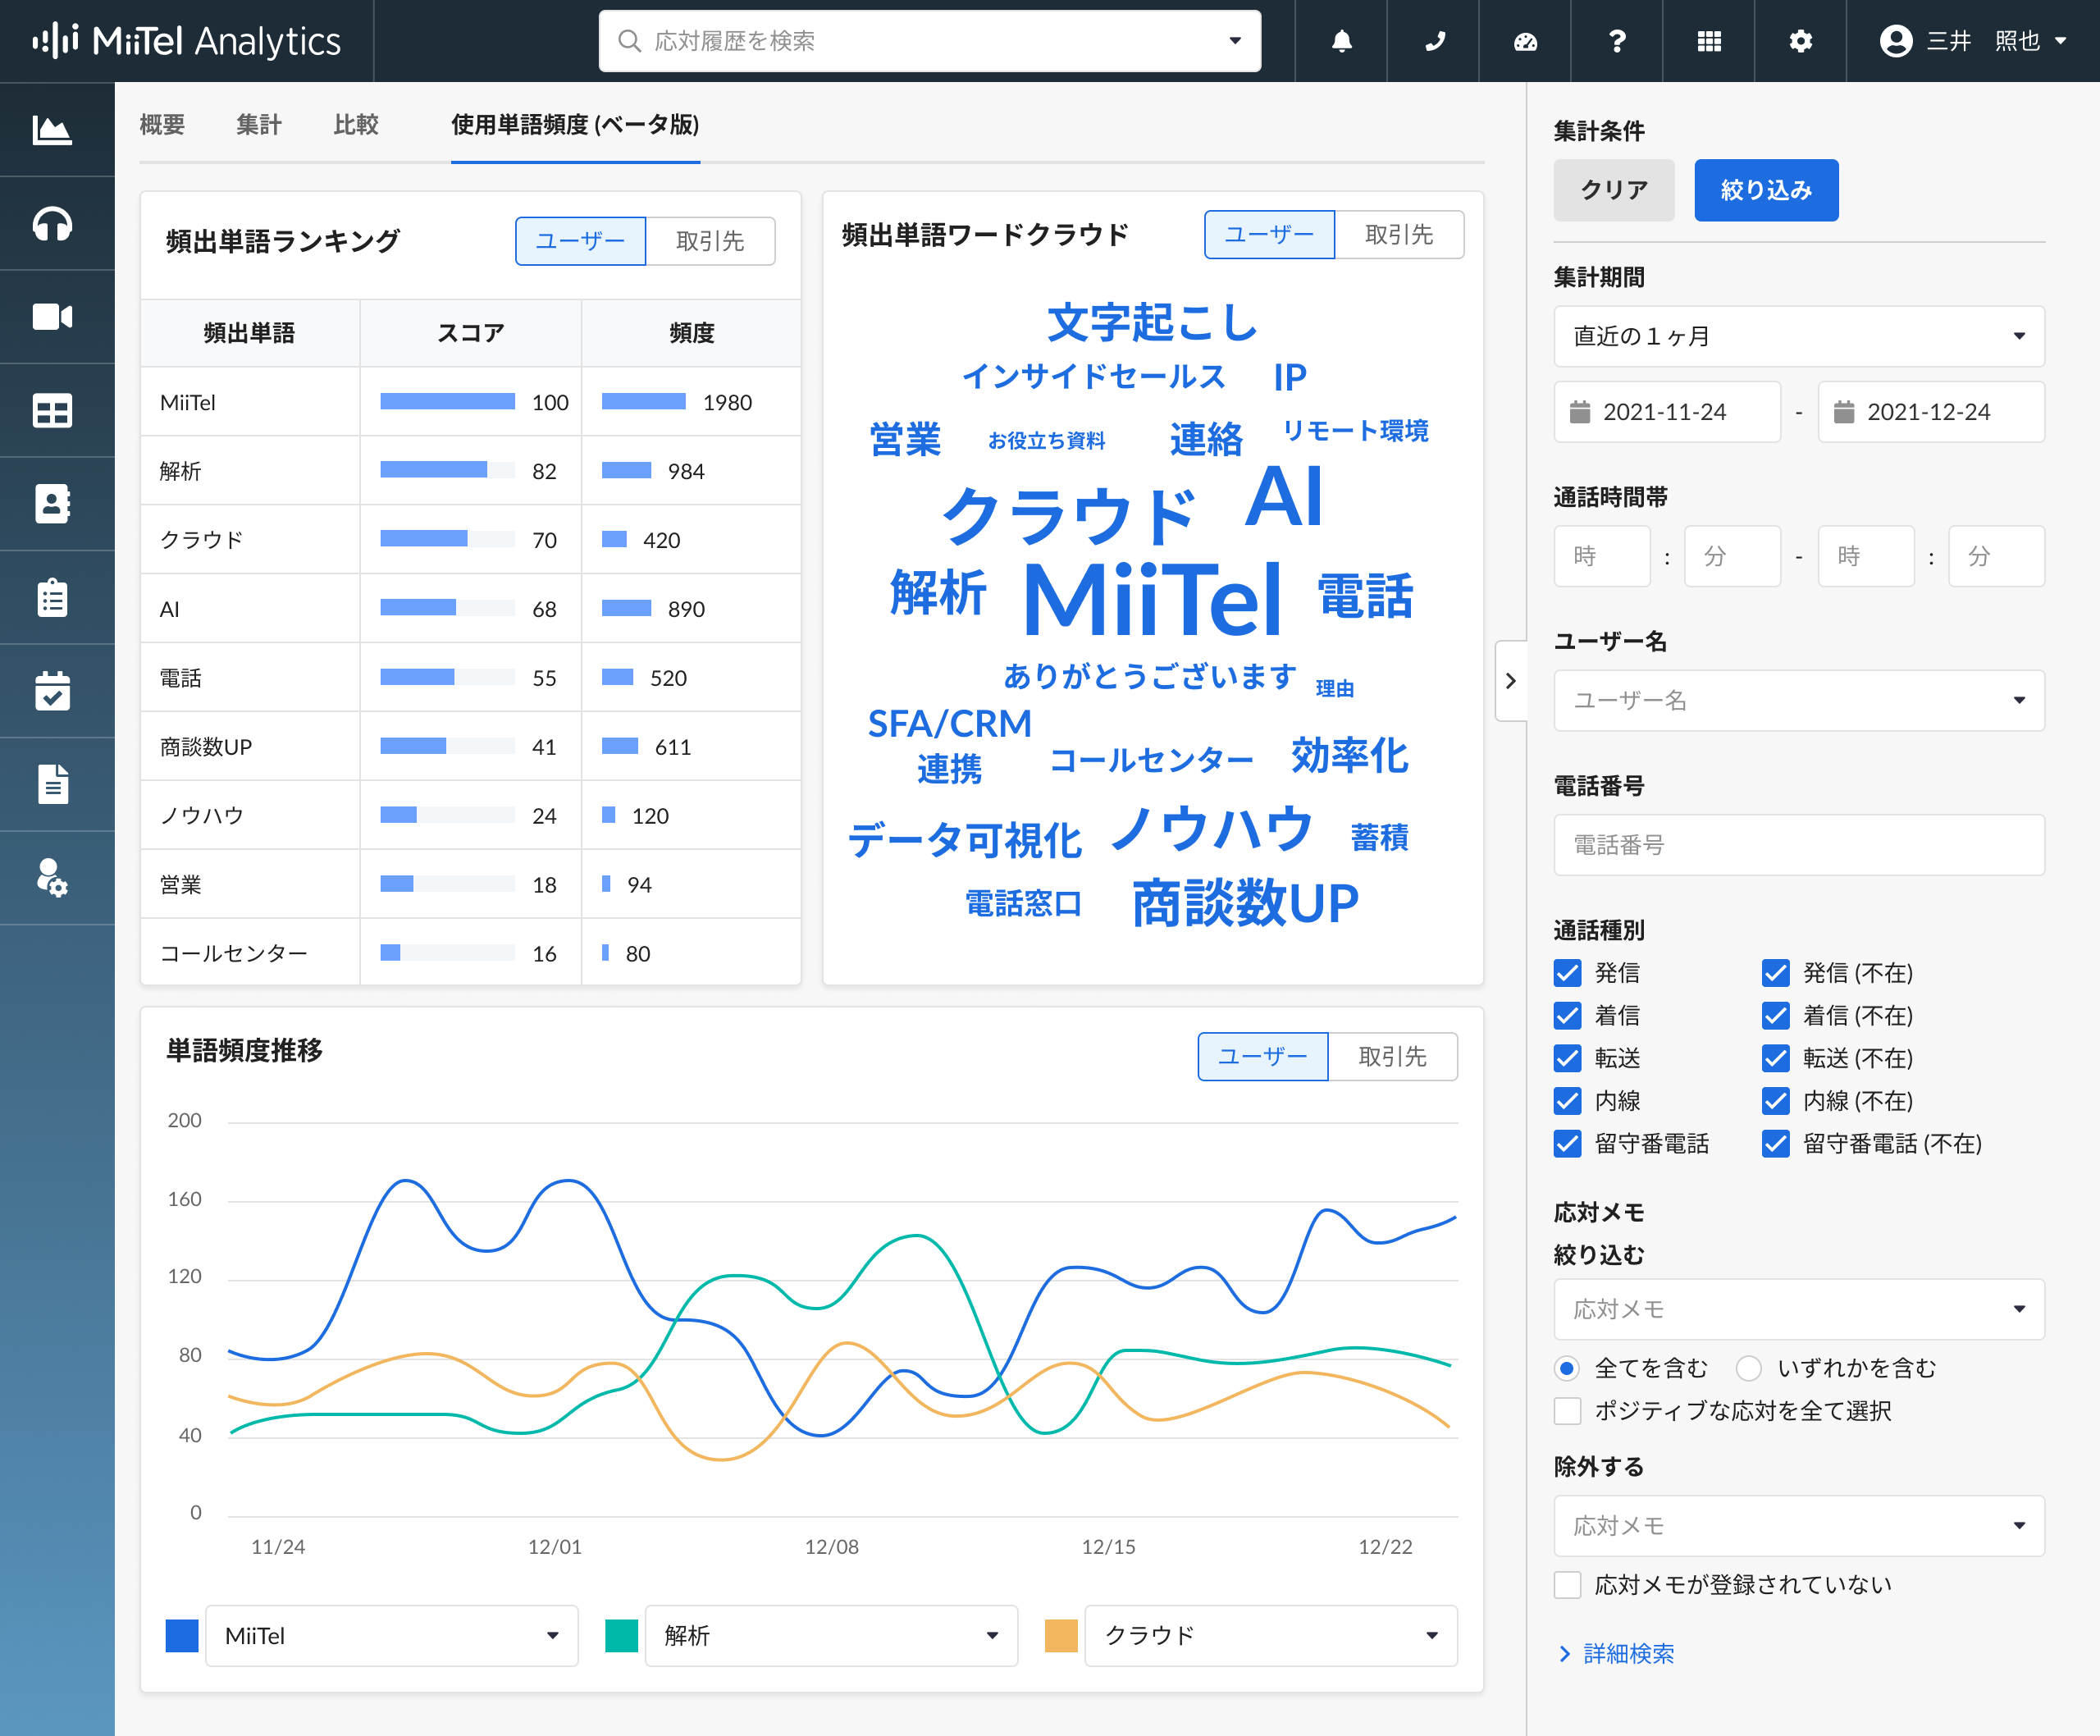
Task: Select the 全てを含む radio button
Action: click(1567, 1368)
